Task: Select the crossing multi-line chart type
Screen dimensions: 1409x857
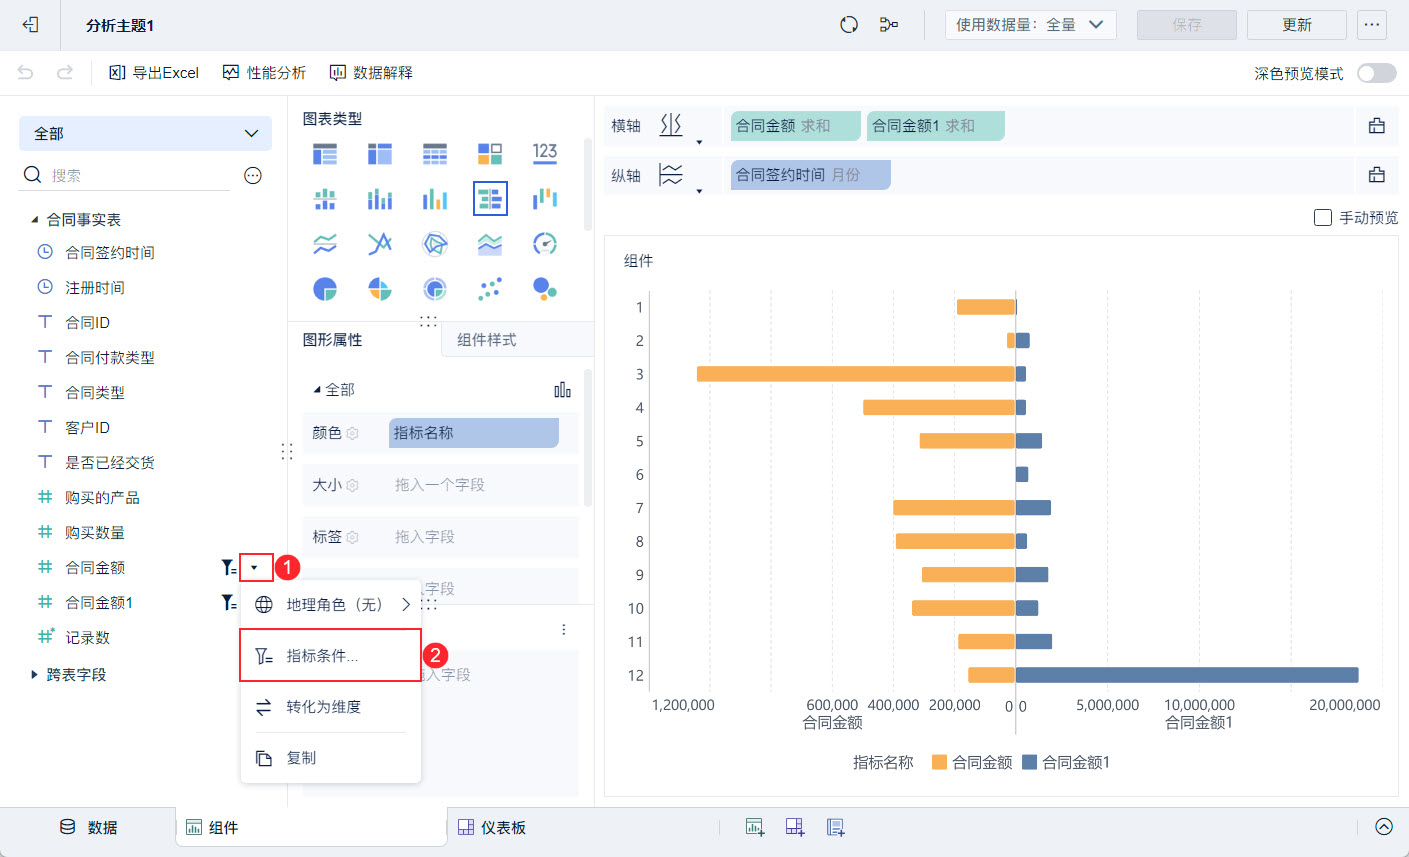Action: point(380,244)
